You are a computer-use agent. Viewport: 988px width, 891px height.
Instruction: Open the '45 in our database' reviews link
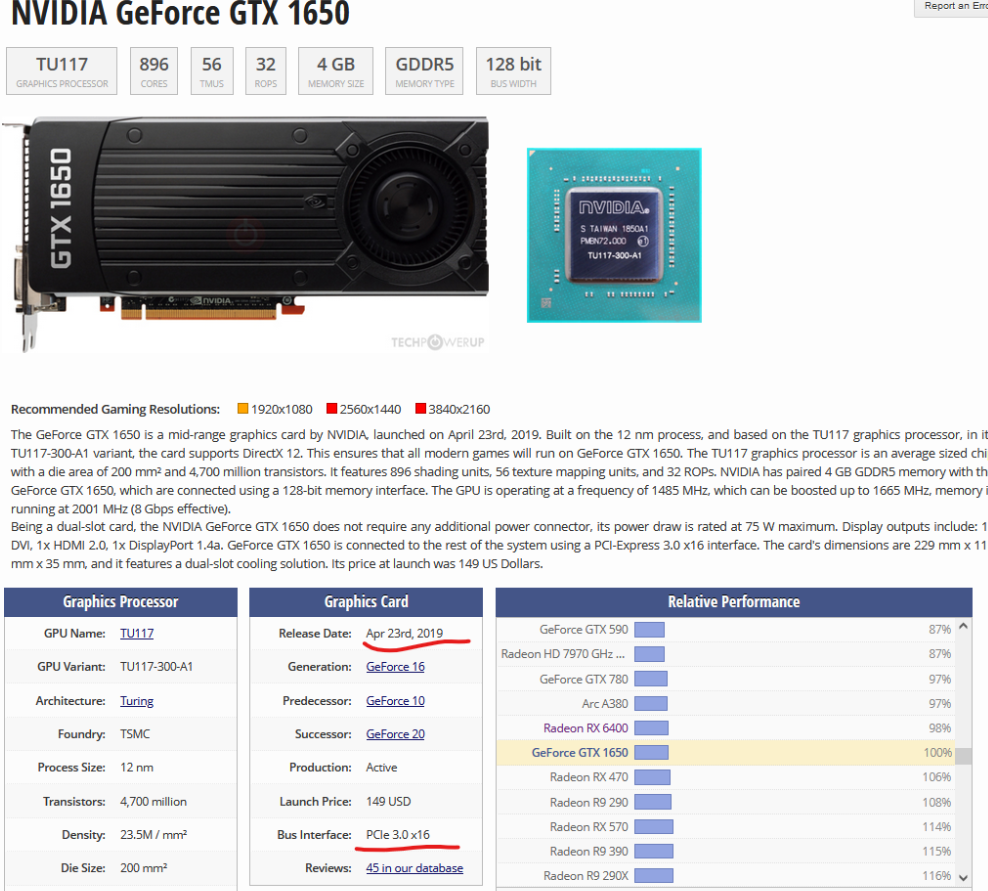(x=414, y=868)
